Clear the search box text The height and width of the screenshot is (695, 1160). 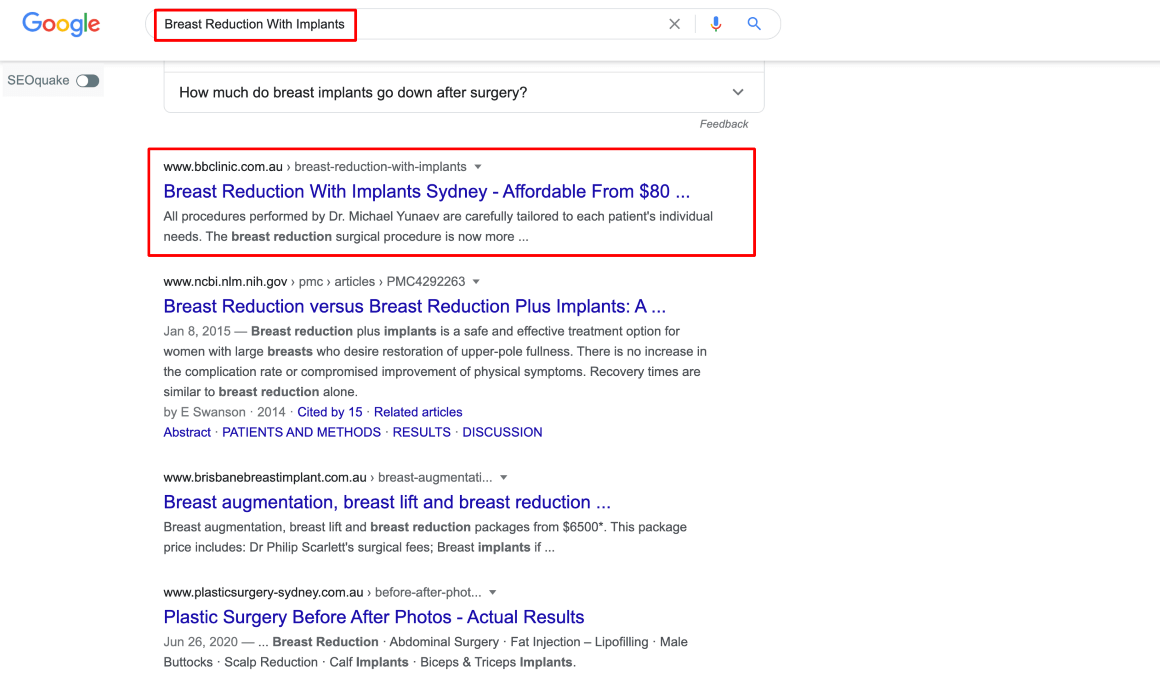tap(674, 24)
